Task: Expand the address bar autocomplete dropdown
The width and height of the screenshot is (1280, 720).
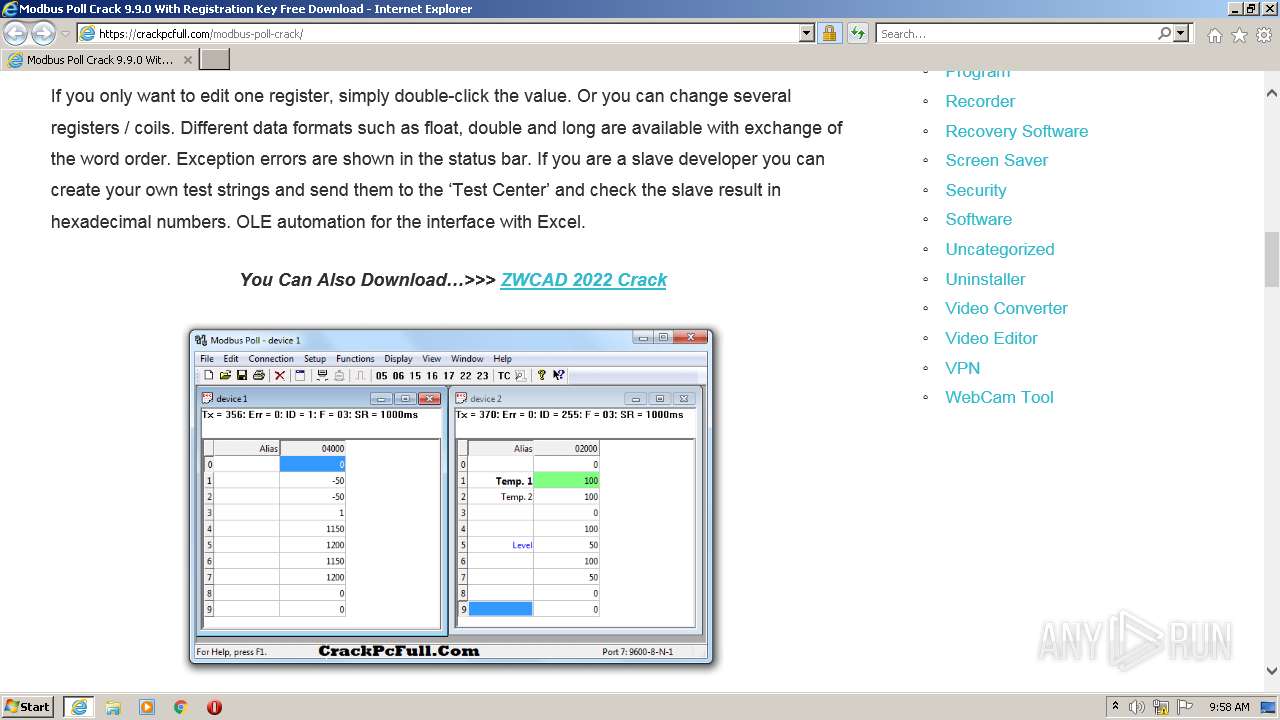Action: pyautogui.click(x=807, y=33)
